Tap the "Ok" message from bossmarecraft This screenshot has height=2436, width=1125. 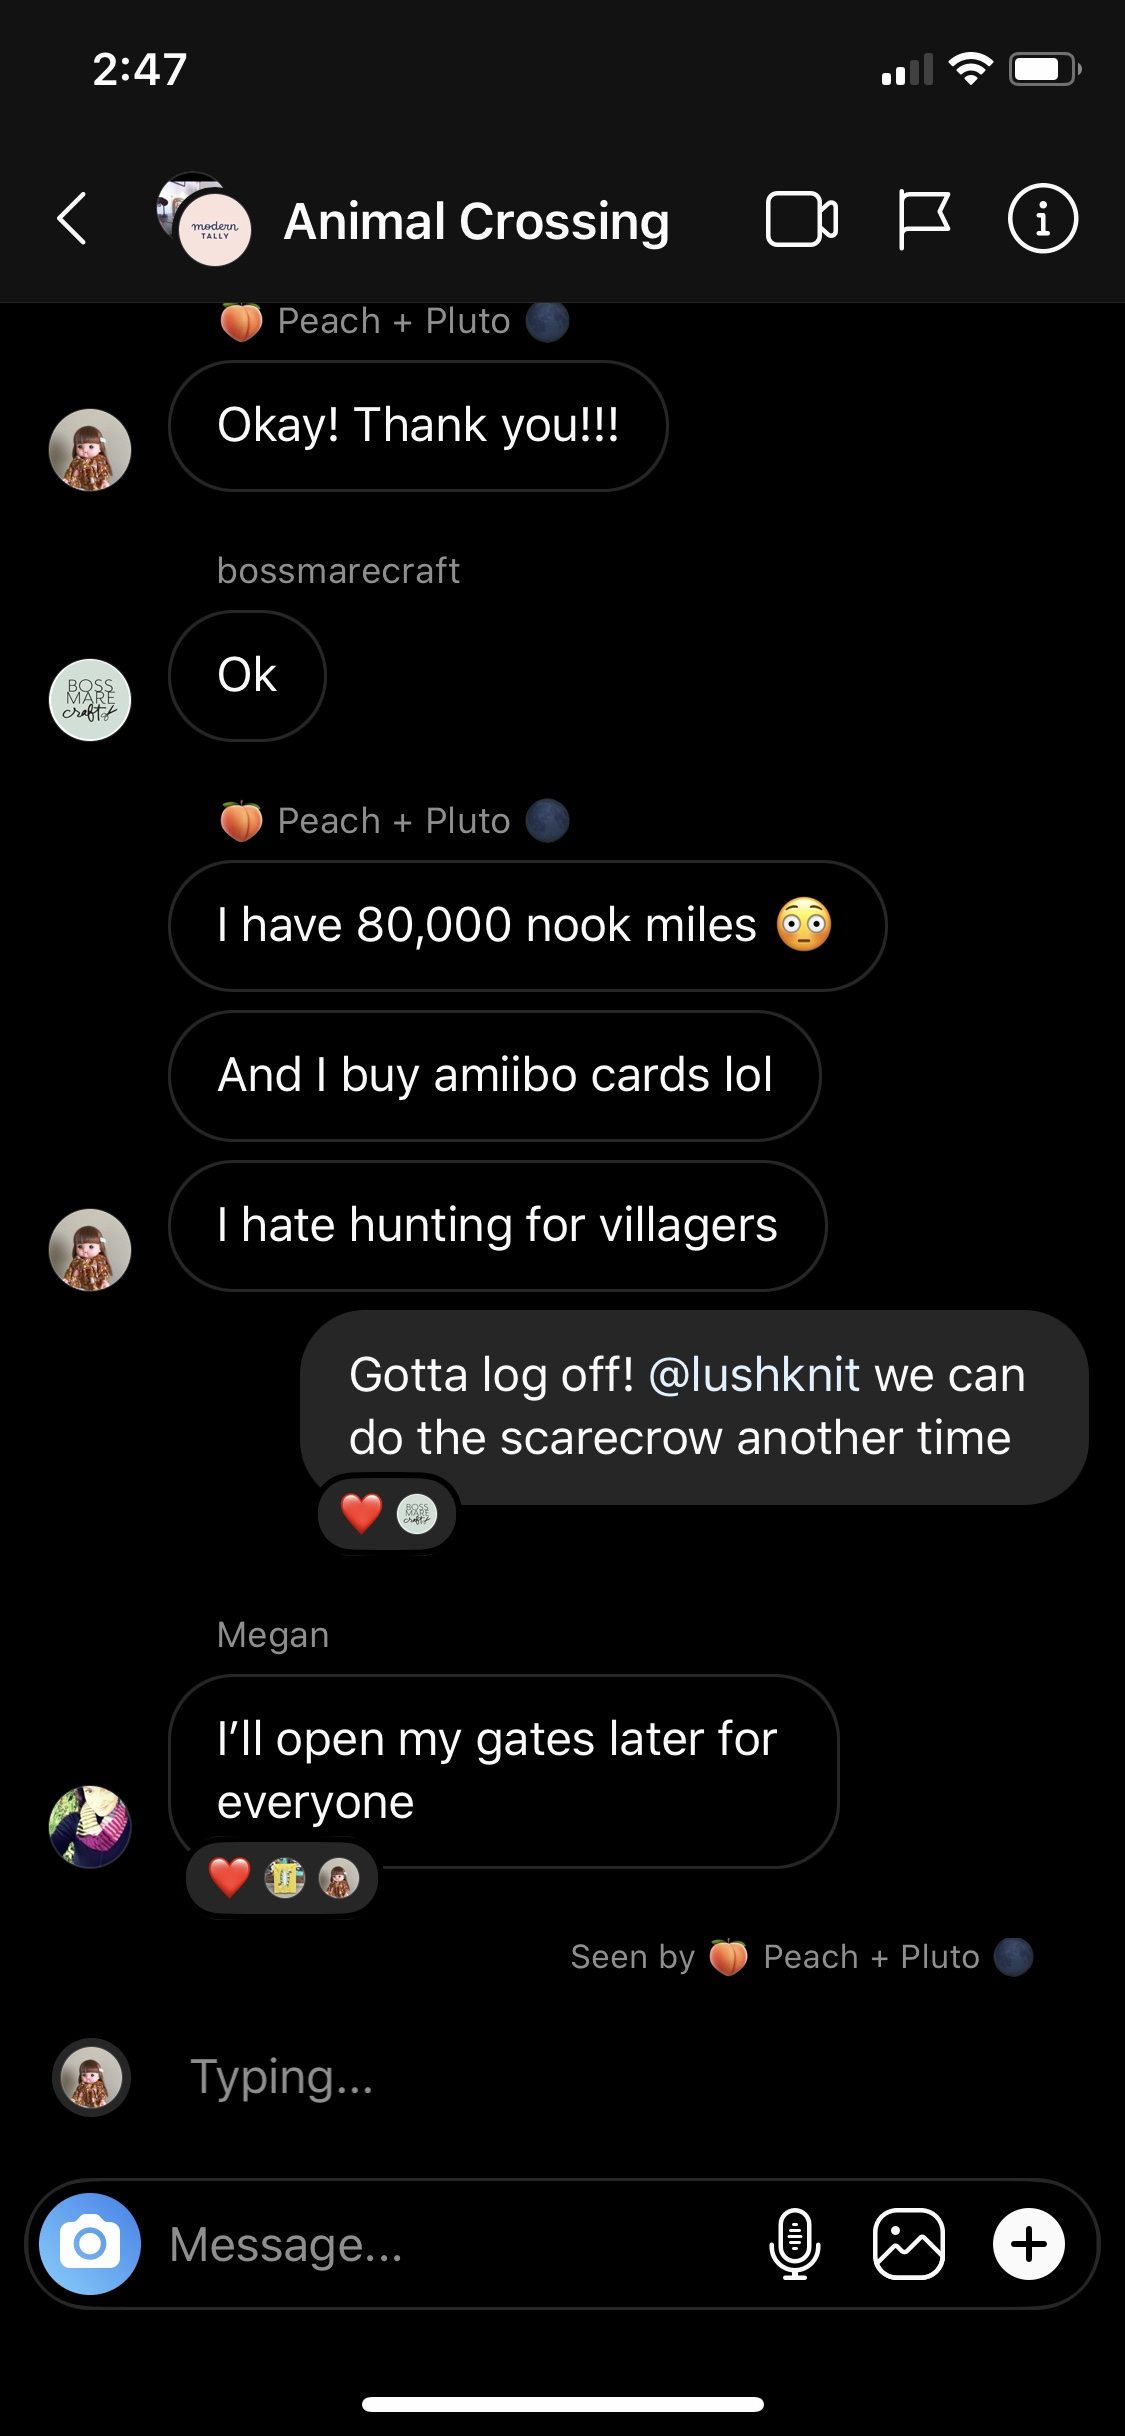[247, 675]
